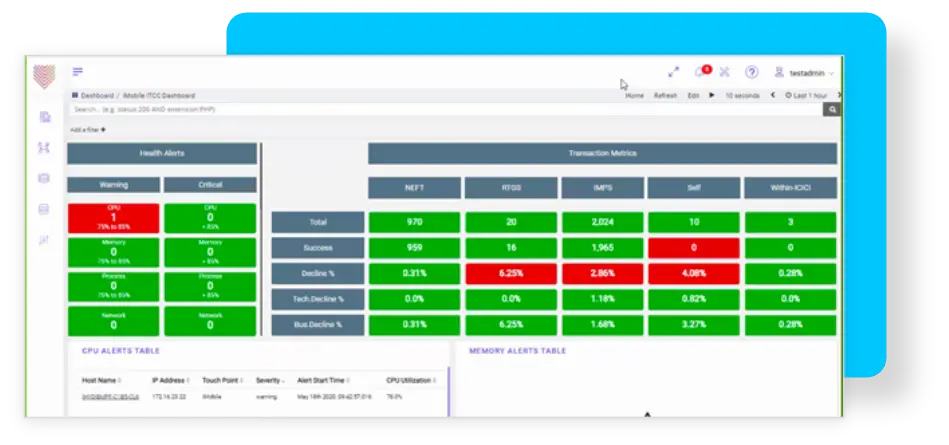Screen dimensions: 949x445
Task: Click the fullscreen expand arrows icon
Action: point(673,73)
